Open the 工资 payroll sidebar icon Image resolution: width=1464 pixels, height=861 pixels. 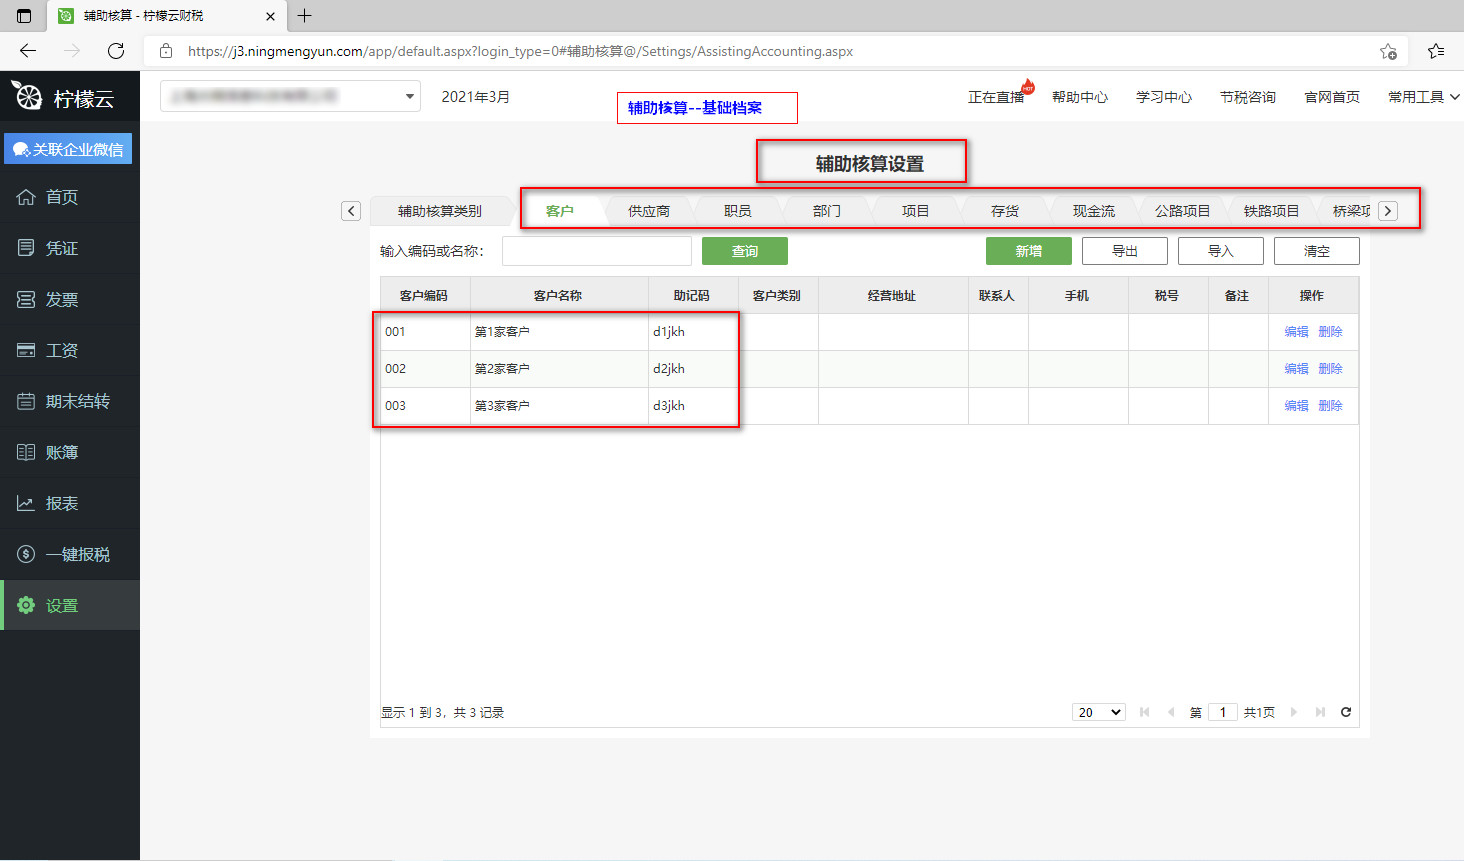click(x=26, y=350)
